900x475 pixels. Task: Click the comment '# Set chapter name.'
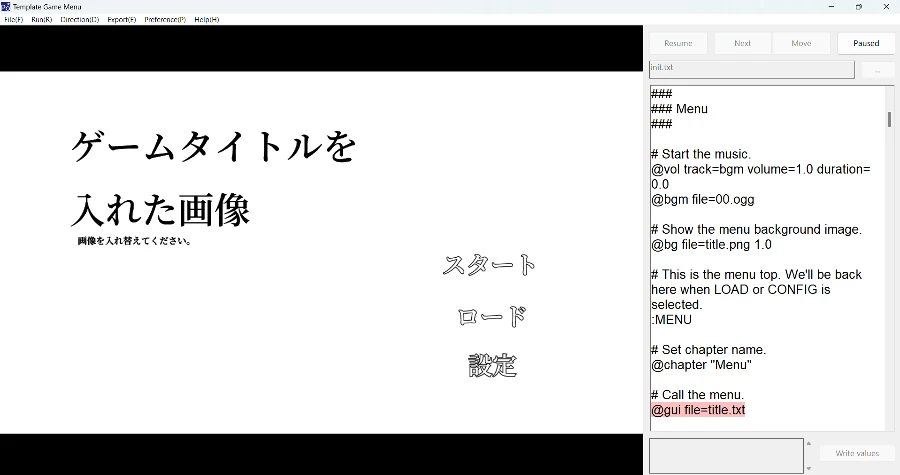pos(708,350)
